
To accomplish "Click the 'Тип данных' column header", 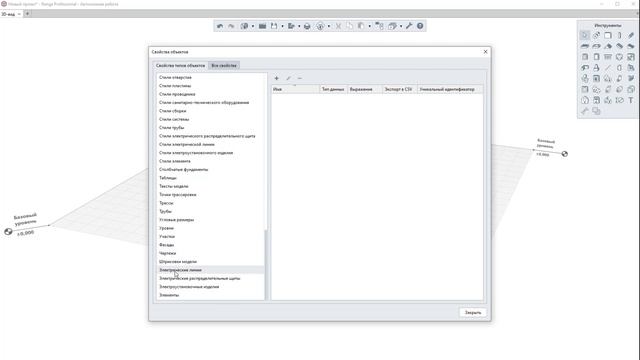I will (x=333, y=89).
